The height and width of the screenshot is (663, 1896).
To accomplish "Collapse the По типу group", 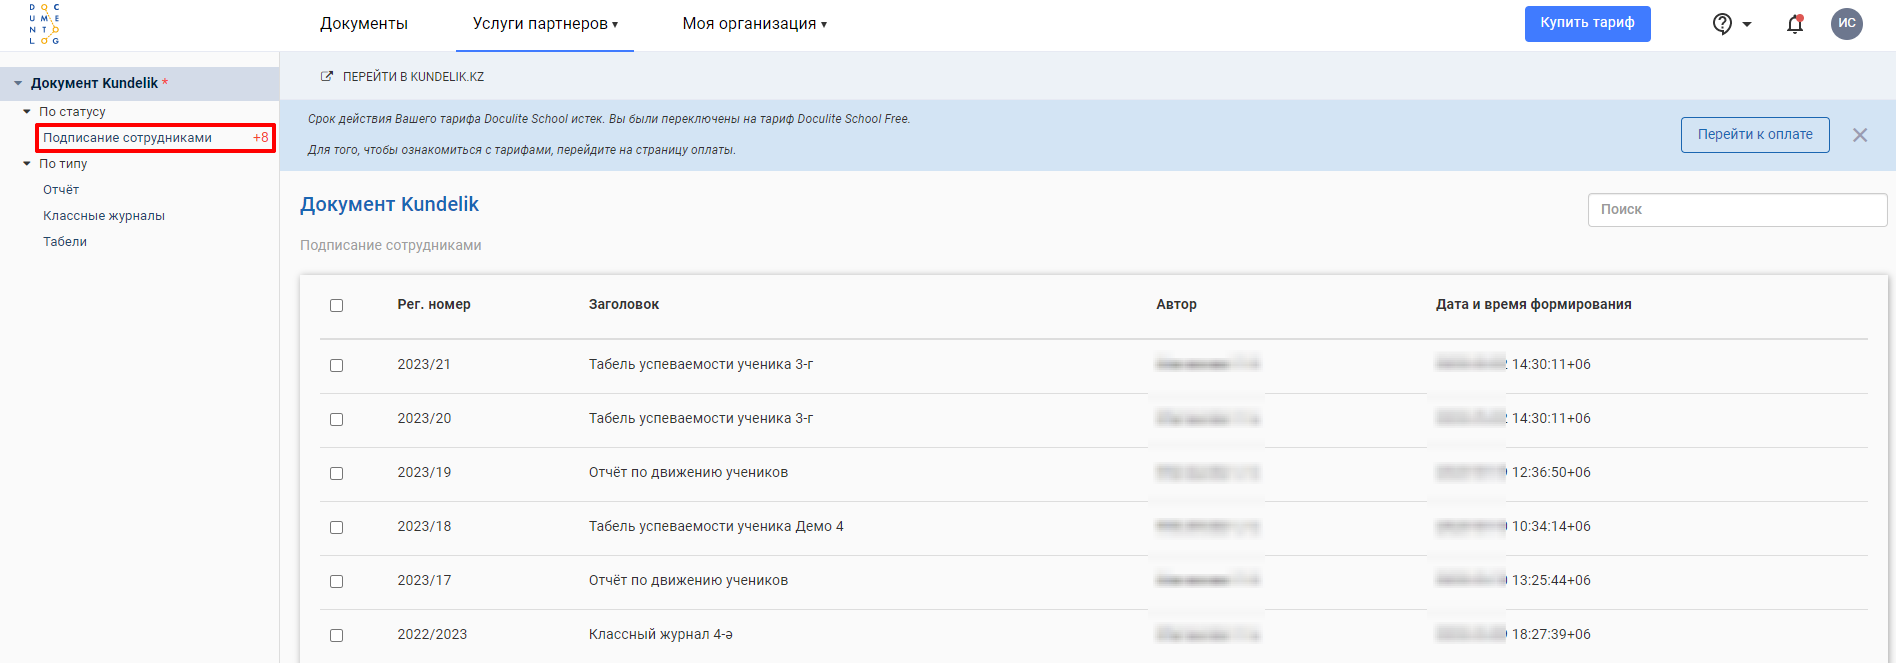I will point(27,164).
